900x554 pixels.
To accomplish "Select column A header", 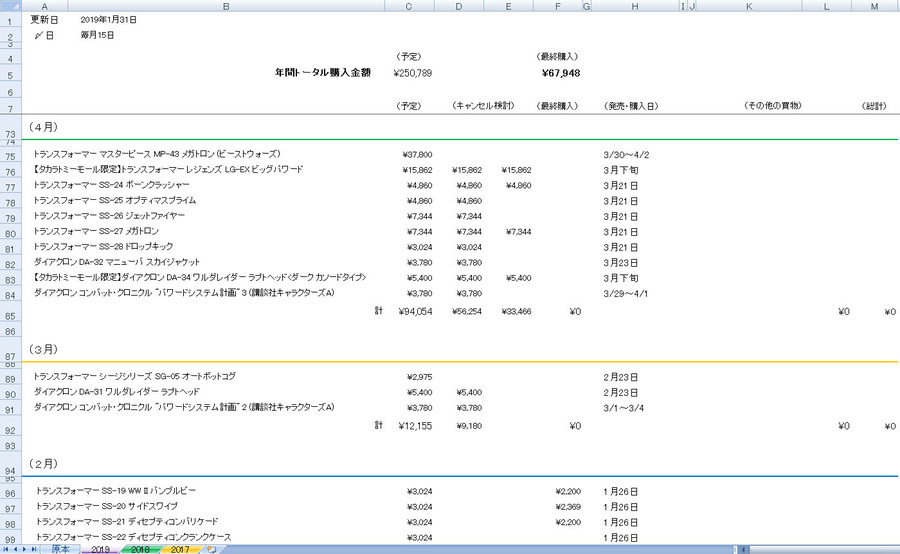I will 44,6.
